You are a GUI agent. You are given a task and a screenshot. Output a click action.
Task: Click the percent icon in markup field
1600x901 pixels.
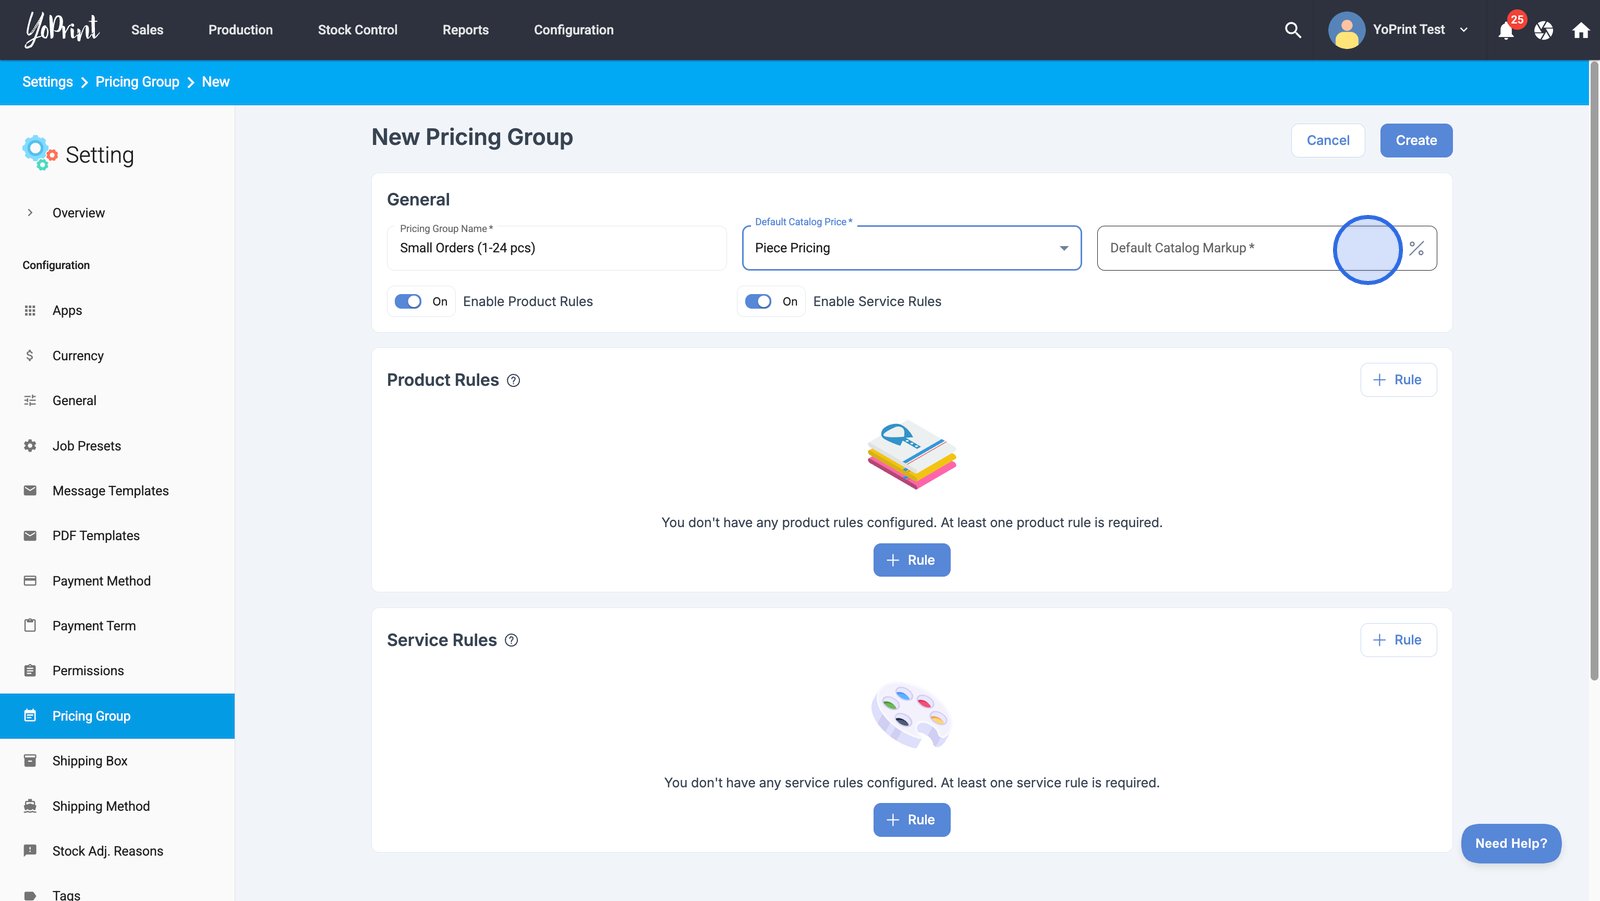(1416, 248)
